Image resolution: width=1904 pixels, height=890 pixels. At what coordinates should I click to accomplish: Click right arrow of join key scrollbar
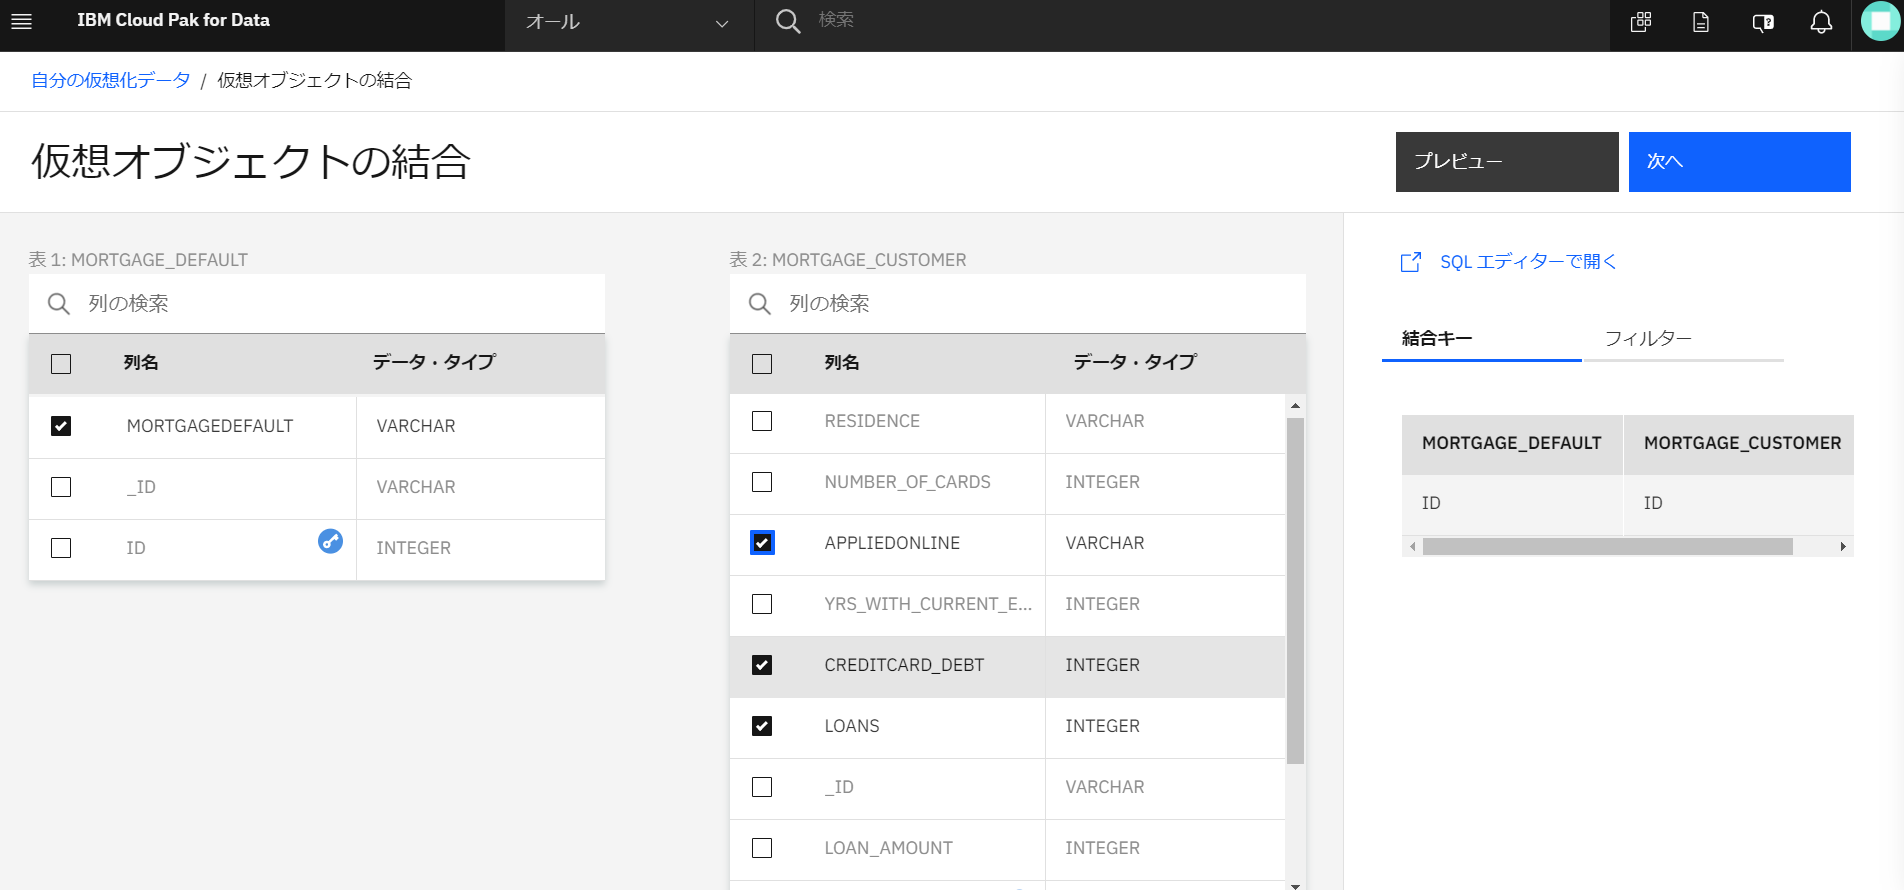click(x=1843, y=547)
